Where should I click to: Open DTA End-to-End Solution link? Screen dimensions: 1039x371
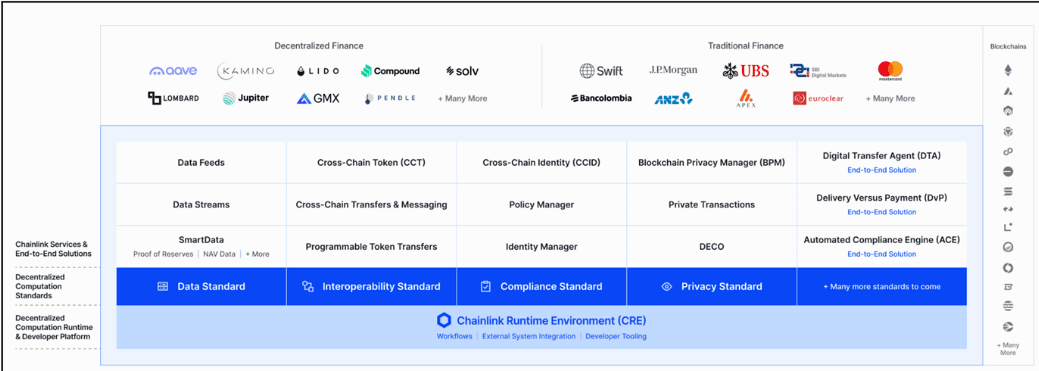click(x=881, y=170)
